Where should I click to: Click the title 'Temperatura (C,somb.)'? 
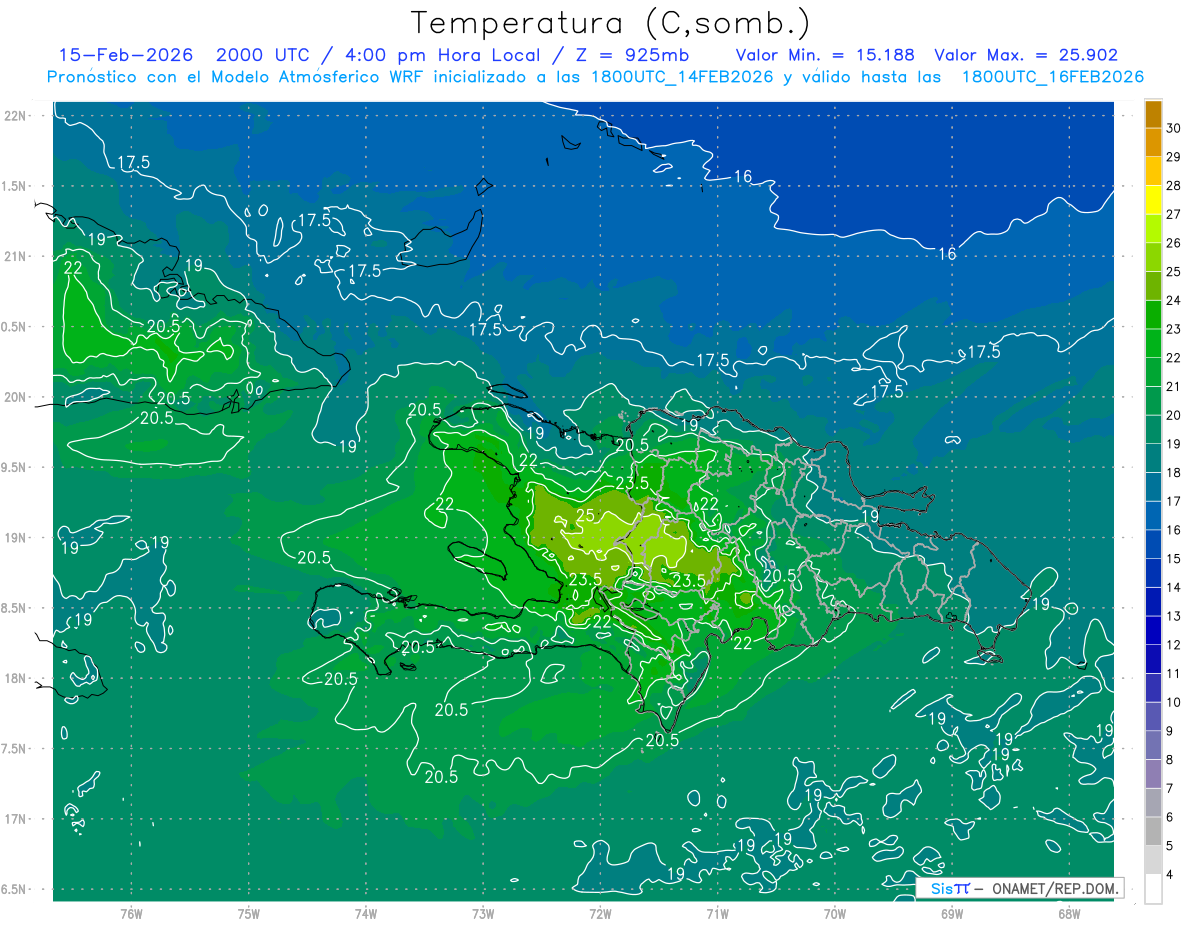611,23
